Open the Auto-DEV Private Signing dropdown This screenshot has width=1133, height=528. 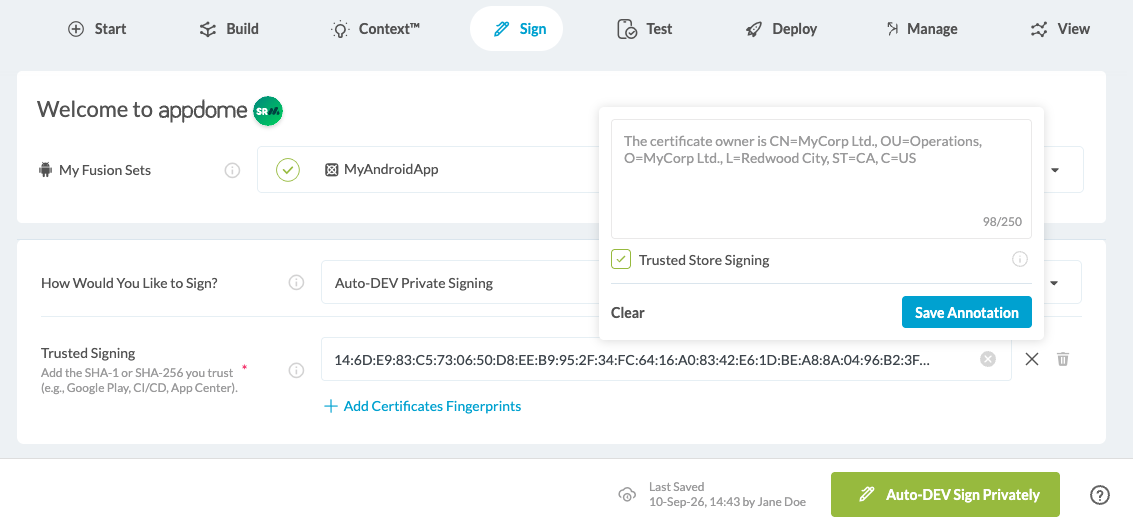click(701, 282)
